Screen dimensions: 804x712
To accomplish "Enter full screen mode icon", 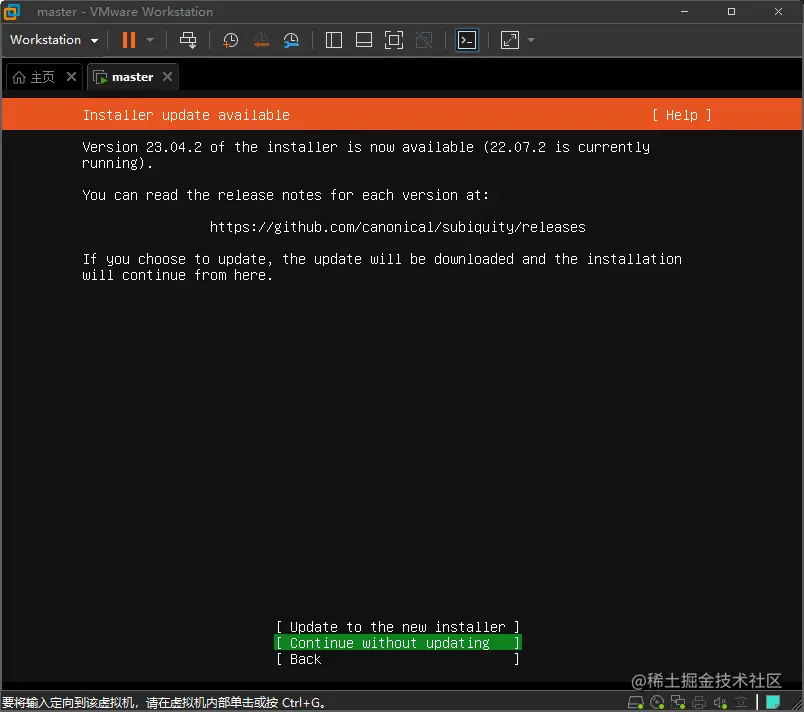I will point(394,40).
